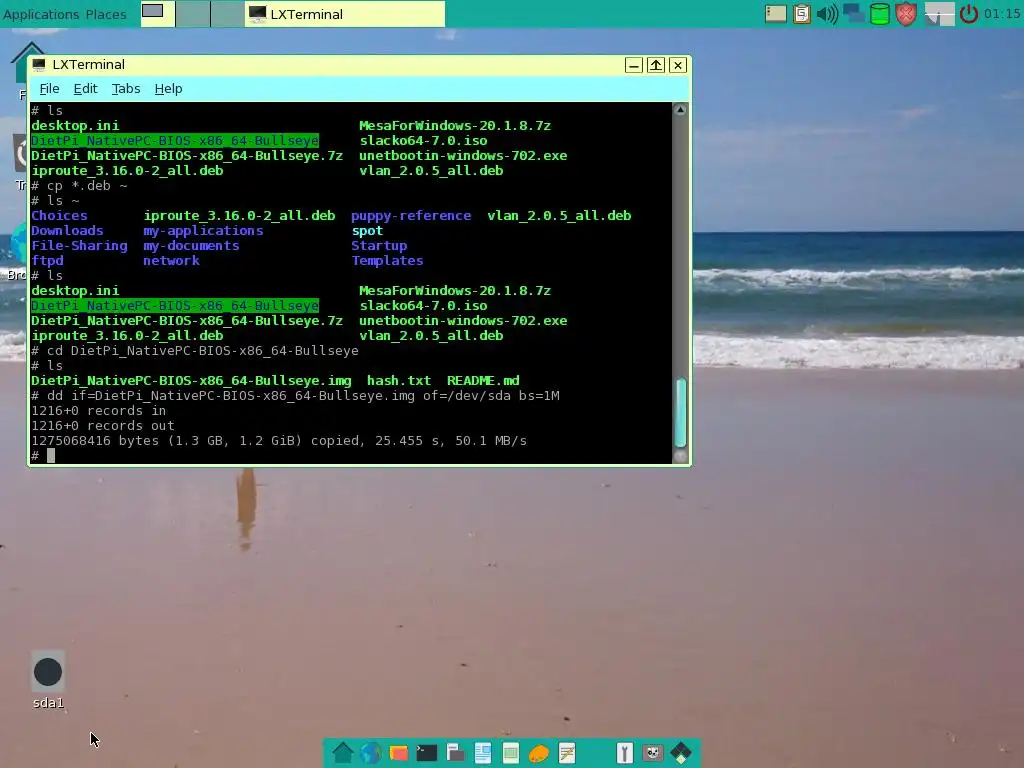Close the LXTerminal window
The height and width of the screenshot is (768, 1024).
pyautogui.click(x=678, y=65)
